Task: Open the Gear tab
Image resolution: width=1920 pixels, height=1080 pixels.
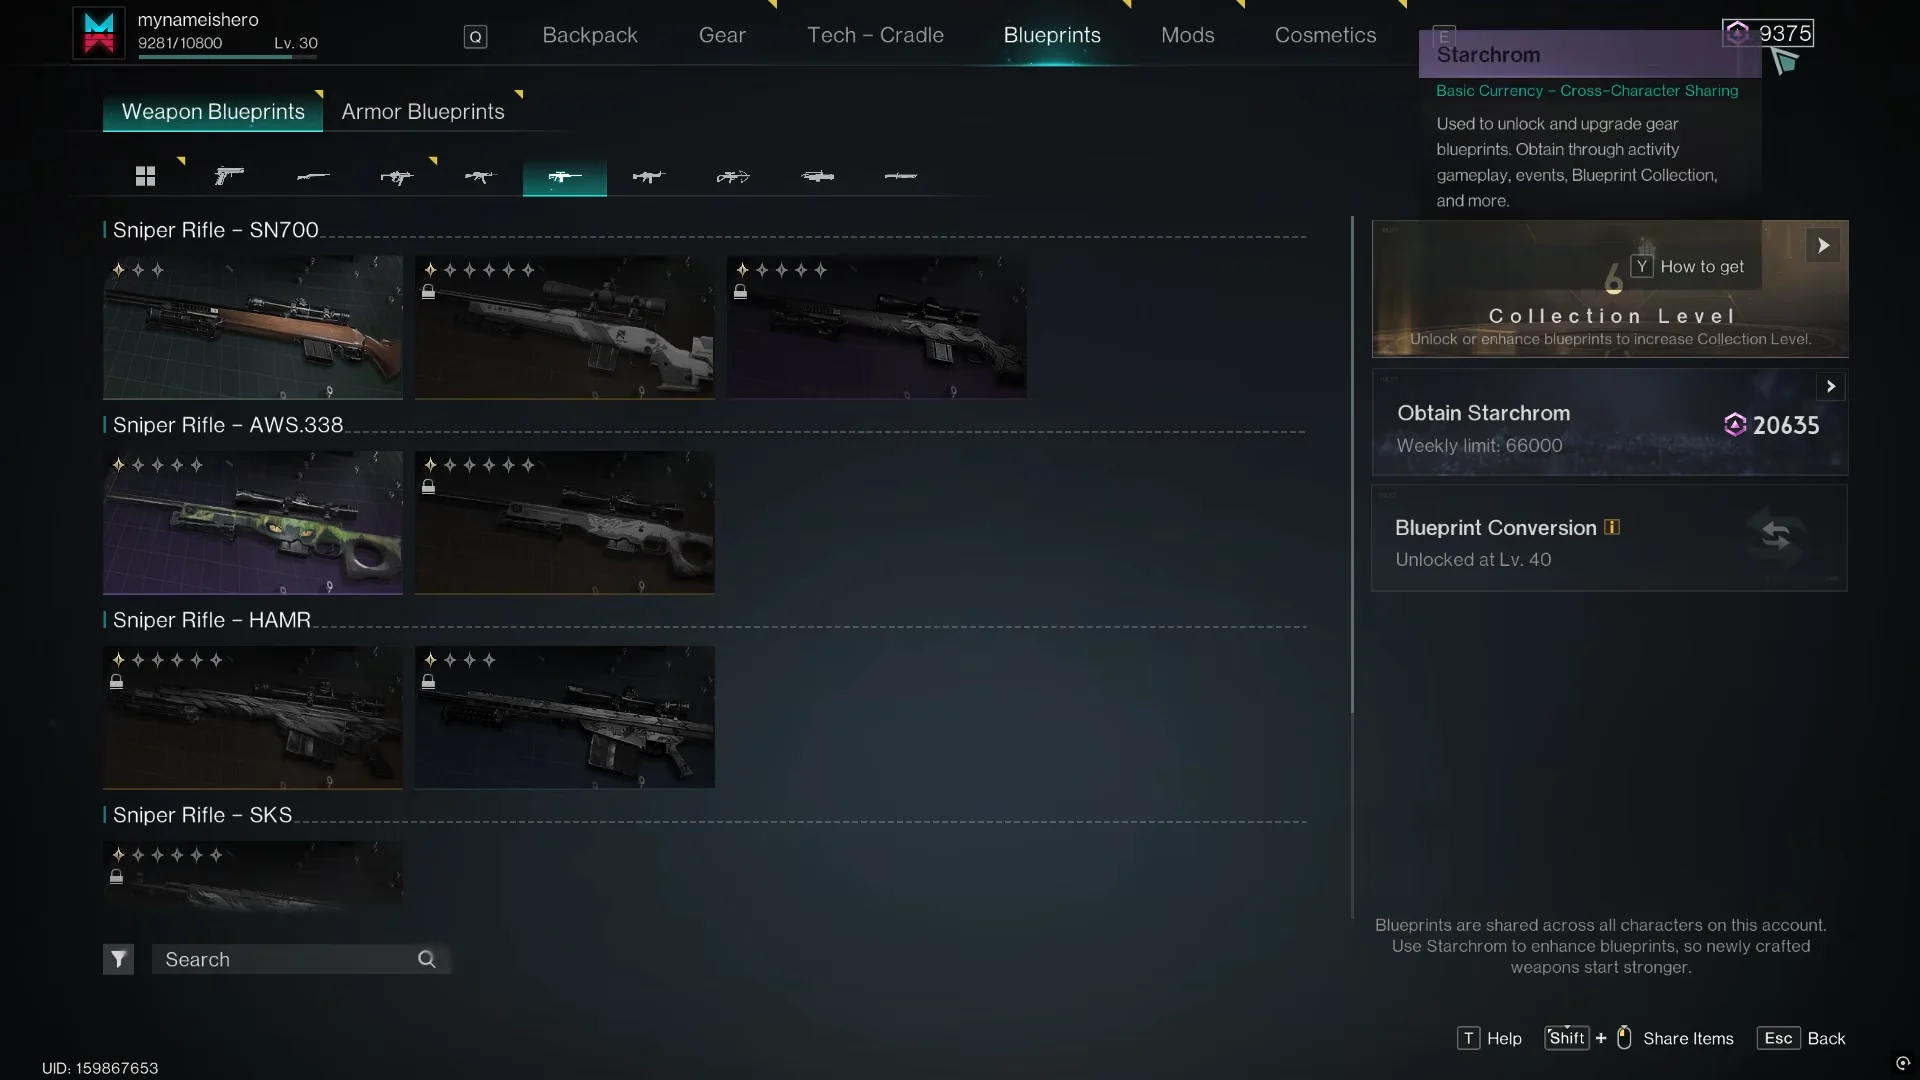Action: coord(722,35)
